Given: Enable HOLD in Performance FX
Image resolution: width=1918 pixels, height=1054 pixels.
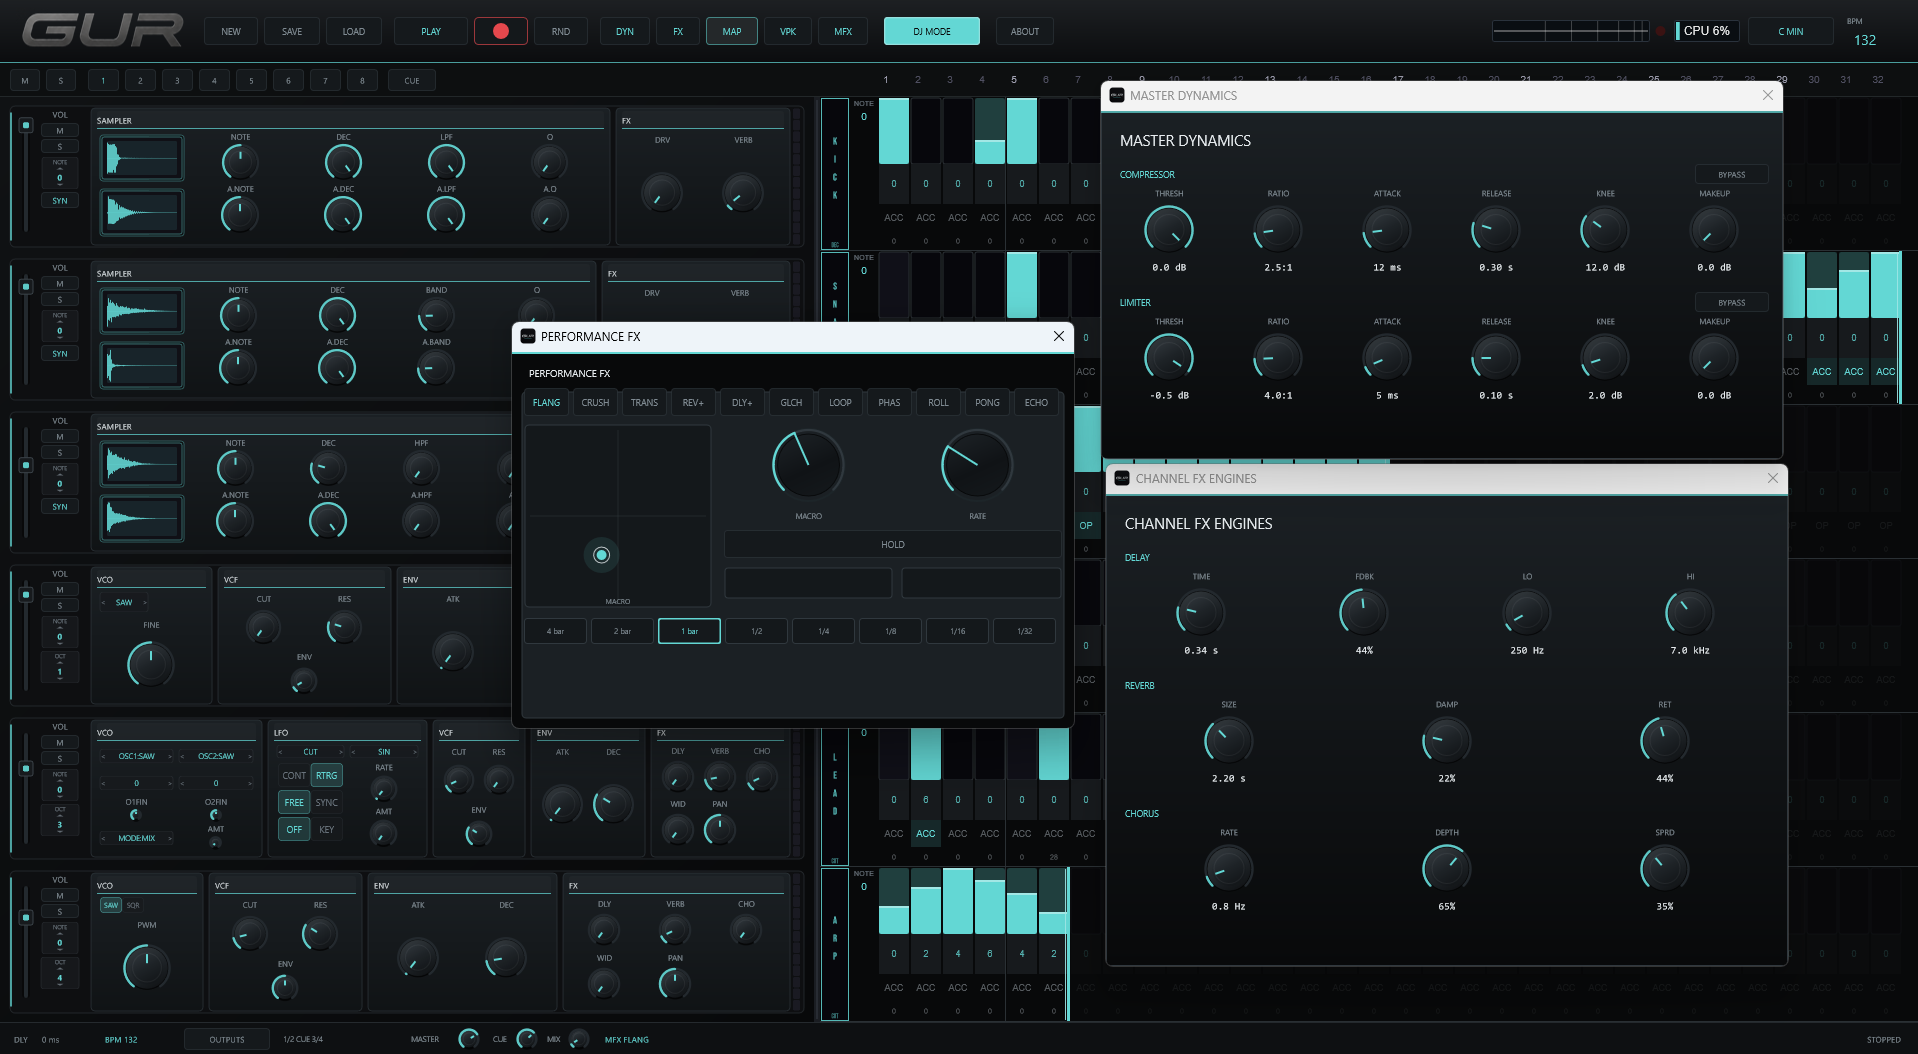Looking at the screenshot, I should click(x=893, y=545).
